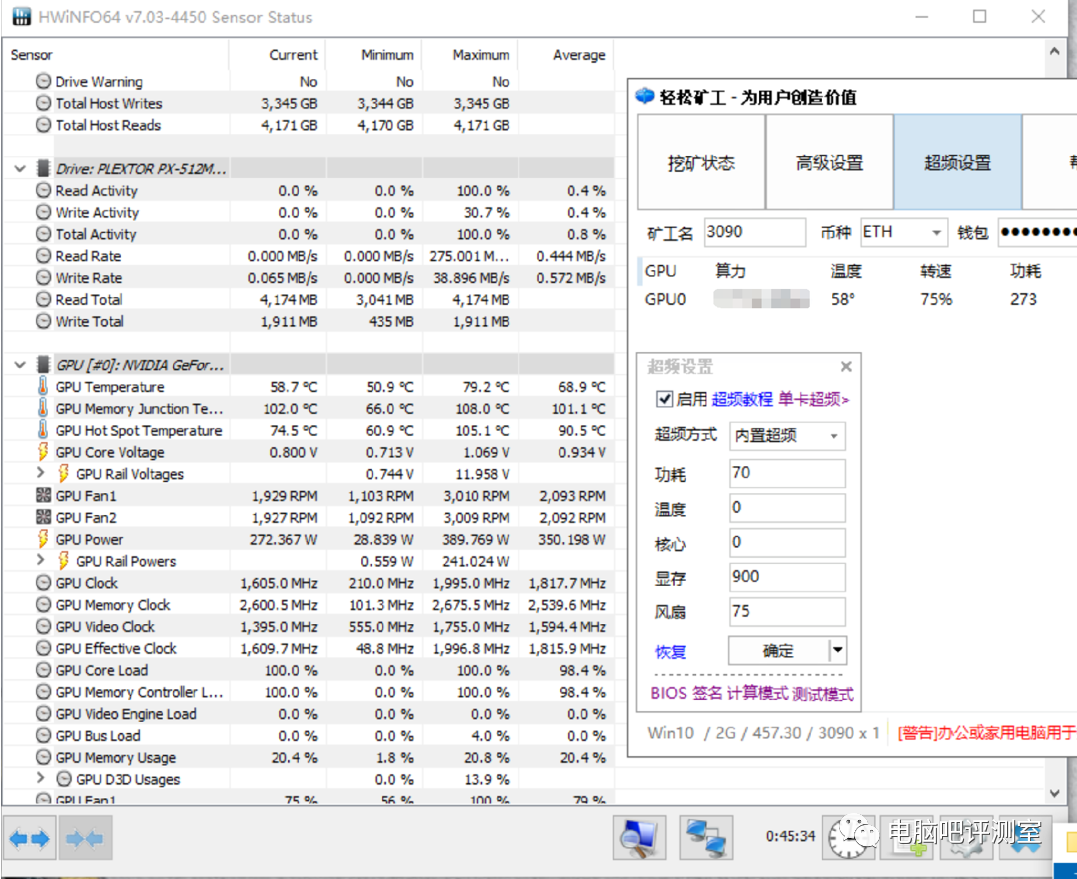Image resolution: width=1077 pixels, height=879 pixels.
Task: Click circle icon of GPU Core Load row
Action: (43, 670)
